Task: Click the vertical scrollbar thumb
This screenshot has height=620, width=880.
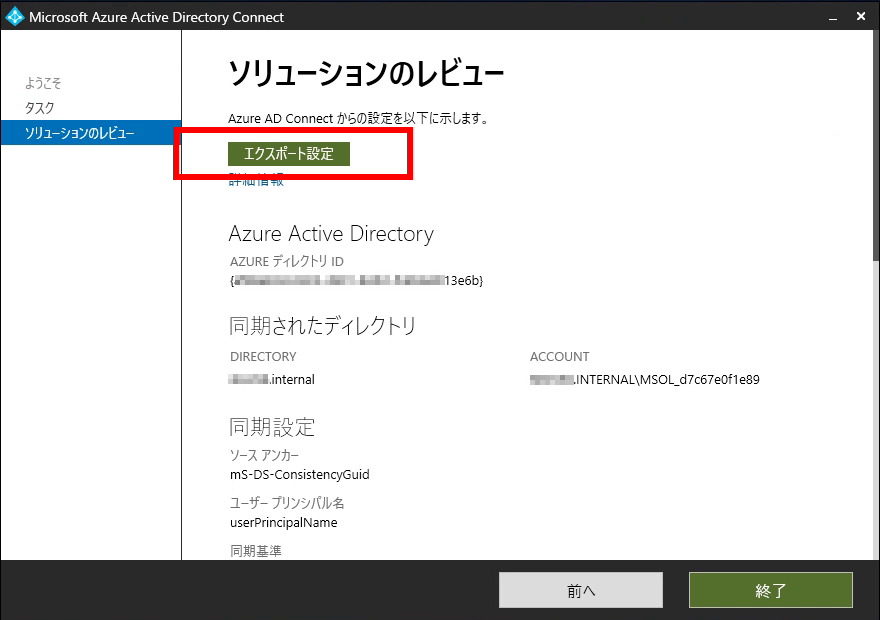Action: point(876,145)
